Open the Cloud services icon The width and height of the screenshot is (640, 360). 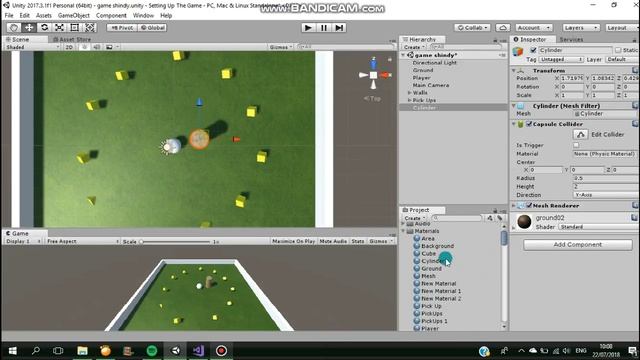503,27
